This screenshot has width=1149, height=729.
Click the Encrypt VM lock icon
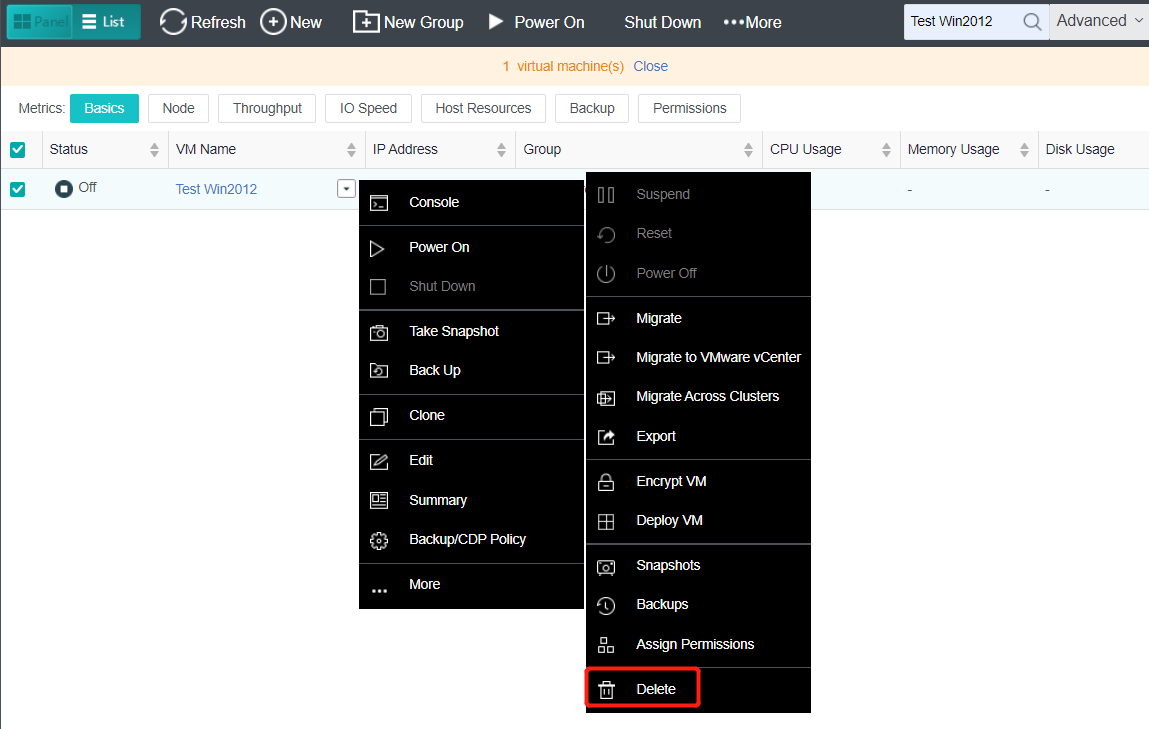coord(606,482)
